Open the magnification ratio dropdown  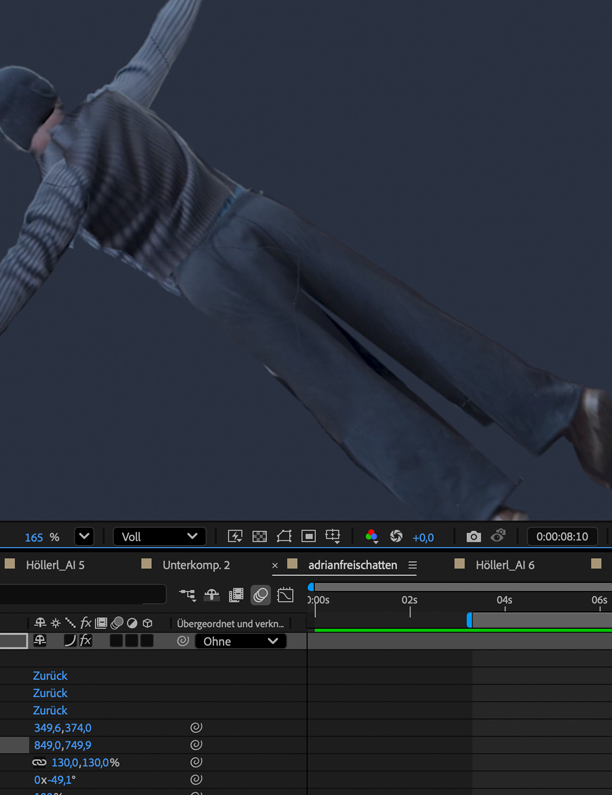click(84, 537)
